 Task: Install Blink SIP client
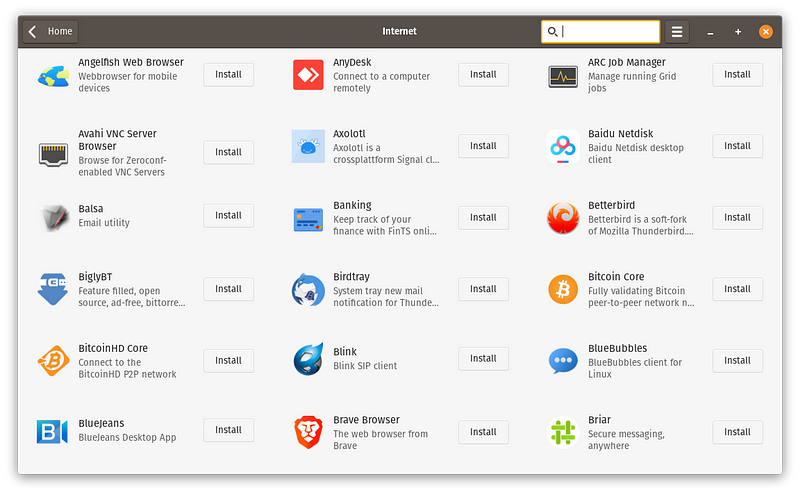click(483, 358)
